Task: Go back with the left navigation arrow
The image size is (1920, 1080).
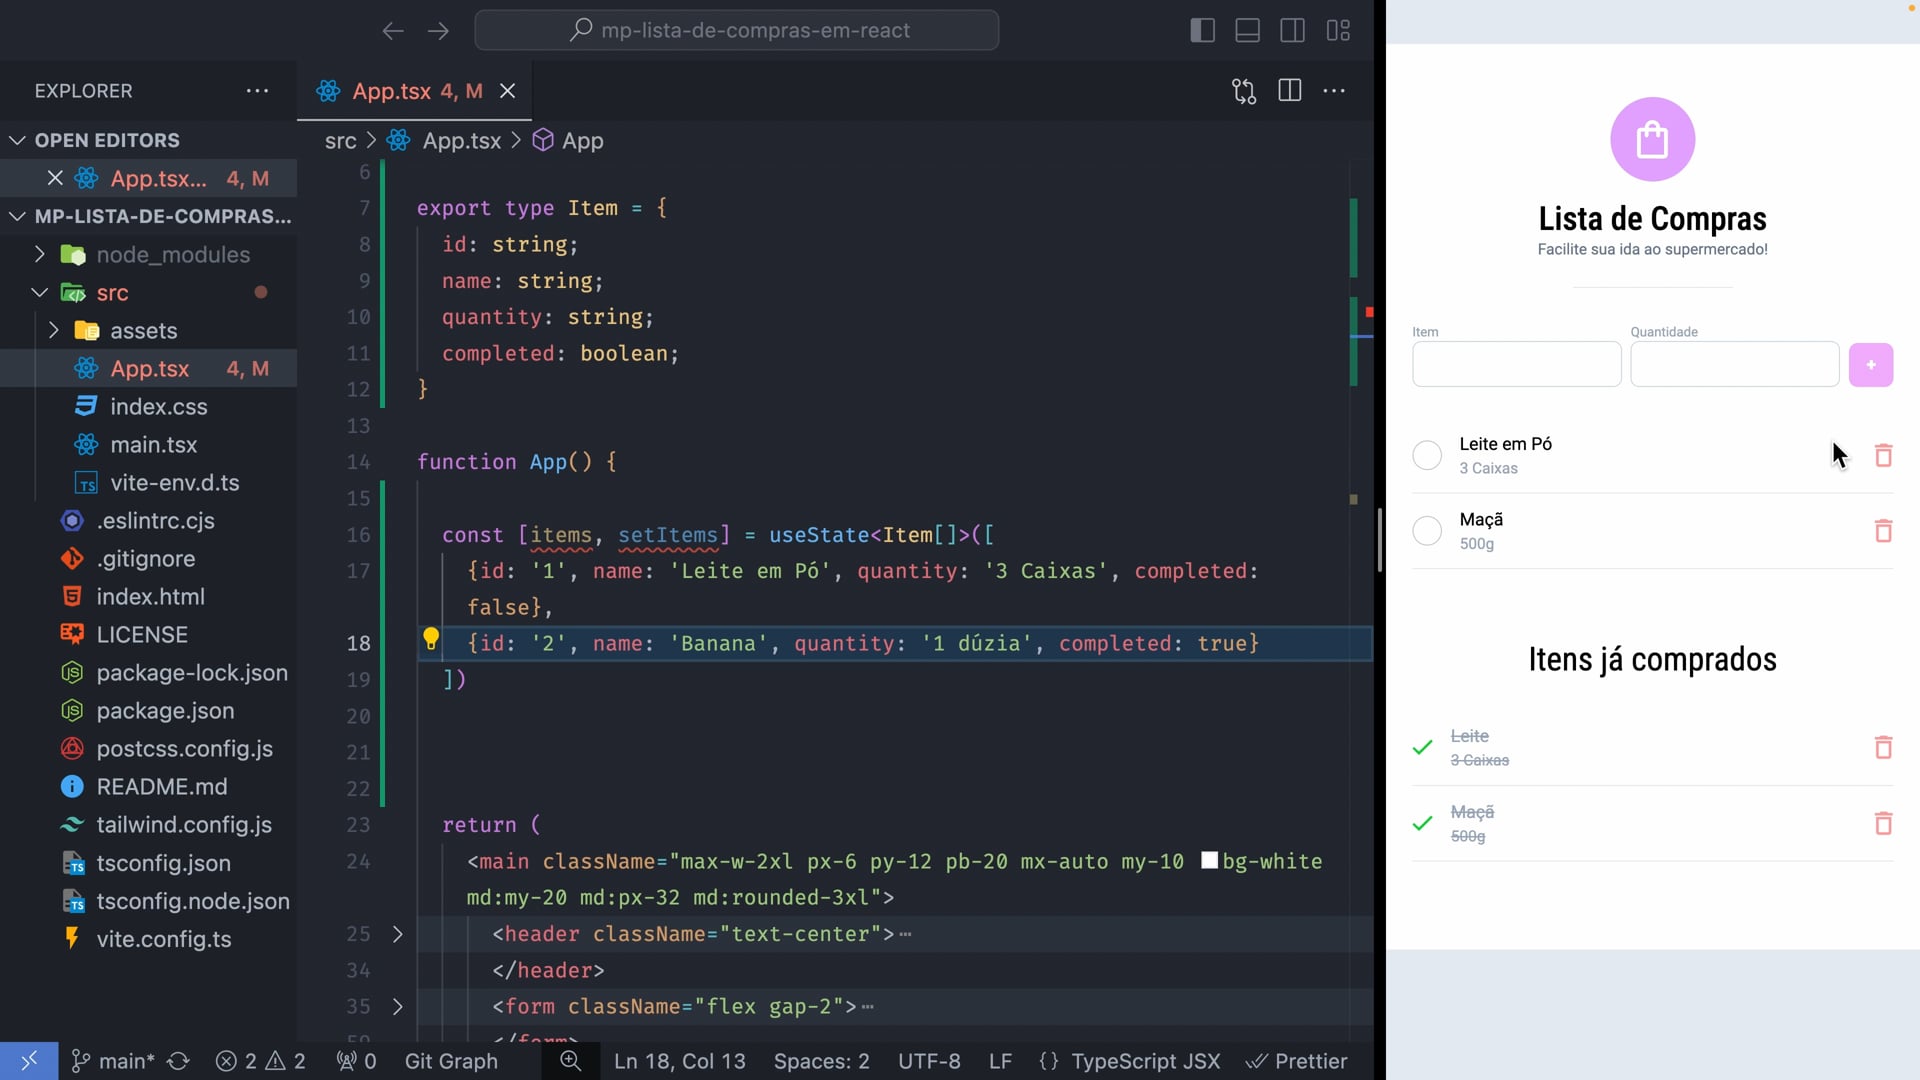Action: tap(393, 31)
